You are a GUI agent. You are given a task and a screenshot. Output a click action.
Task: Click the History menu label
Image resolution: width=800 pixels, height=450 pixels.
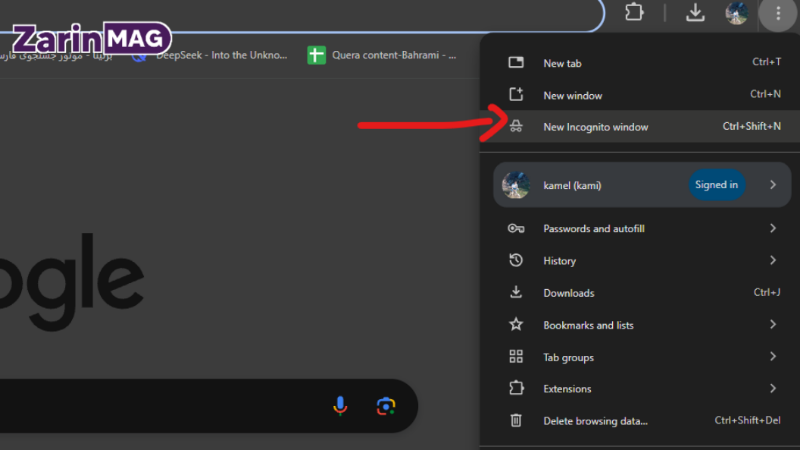click(x=560, y=261)
